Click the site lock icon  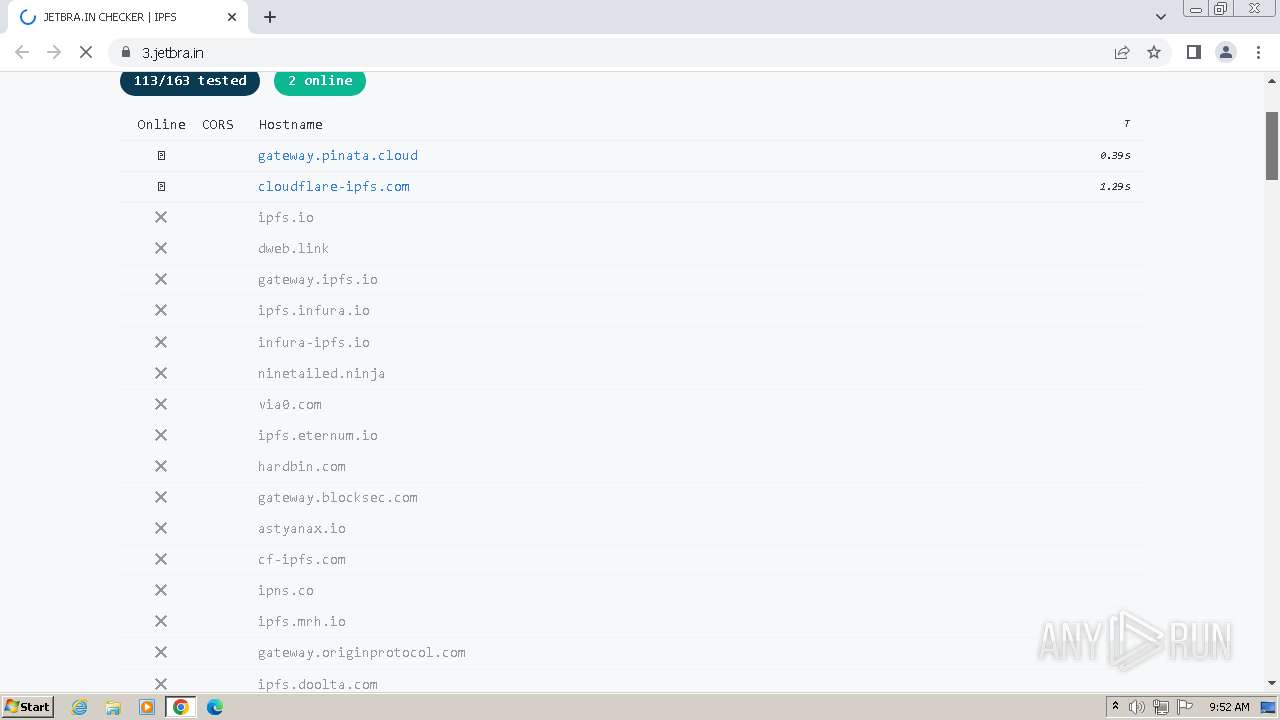tap(126, 52)
